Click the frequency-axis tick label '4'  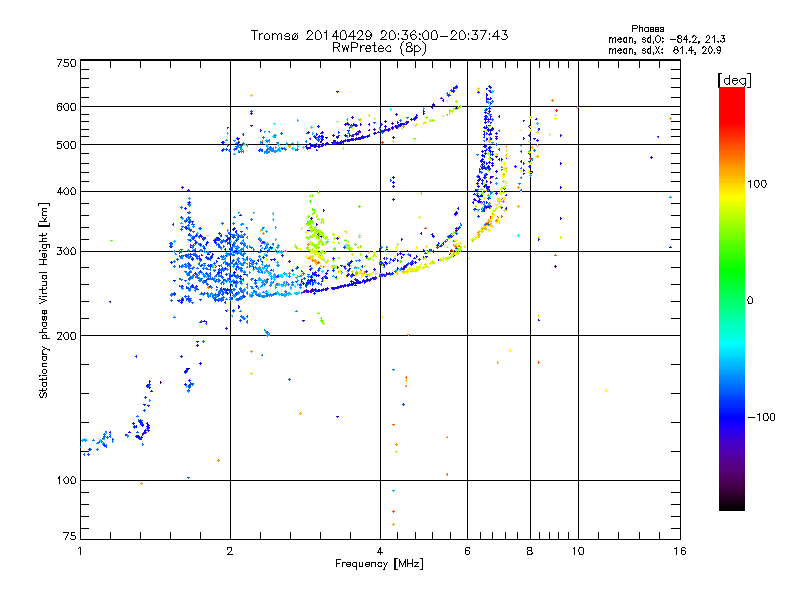(380, 551)
